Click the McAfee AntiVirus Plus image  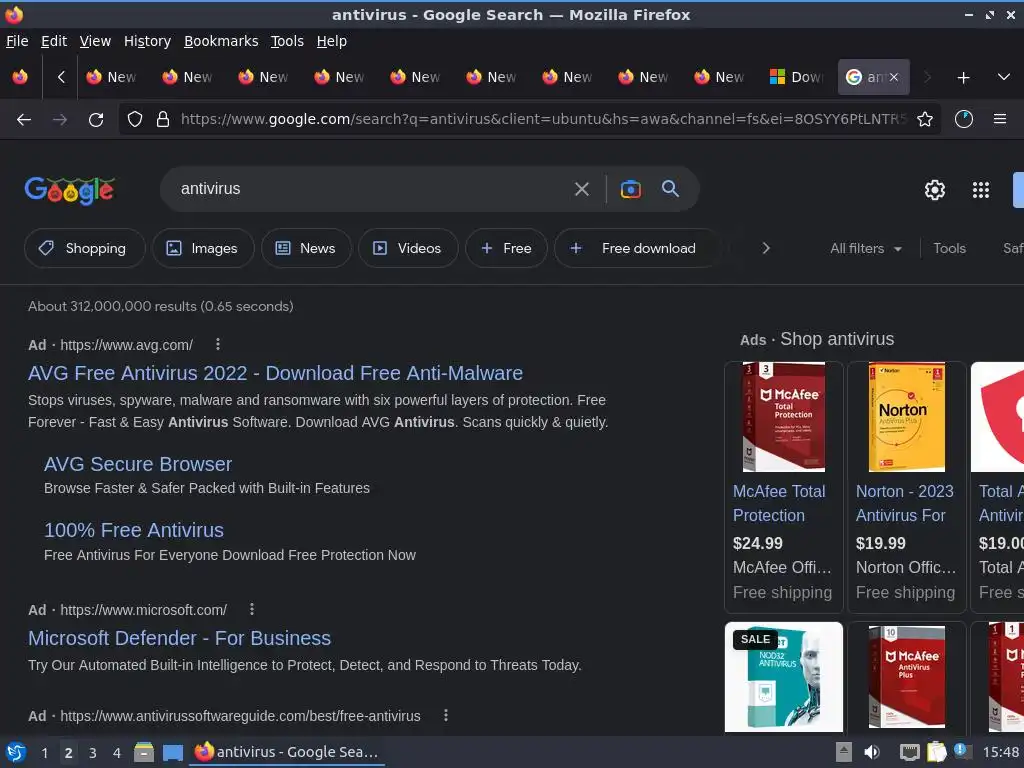[x=906, y=677]
